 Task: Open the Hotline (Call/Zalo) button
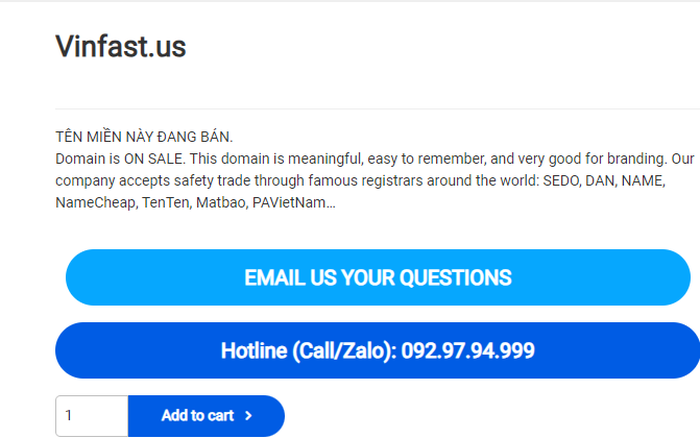click(378, 350)
